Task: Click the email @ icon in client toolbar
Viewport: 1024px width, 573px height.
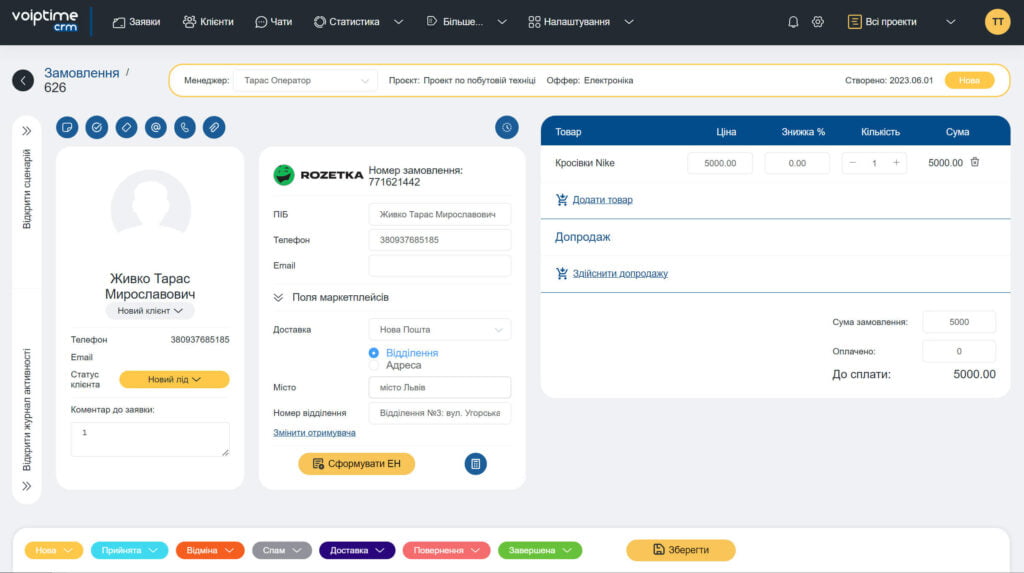Action: tap(156, 127)
